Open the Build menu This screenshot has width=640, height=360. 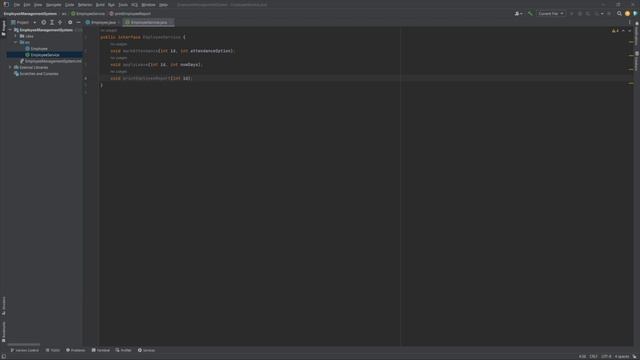(100, 4)
